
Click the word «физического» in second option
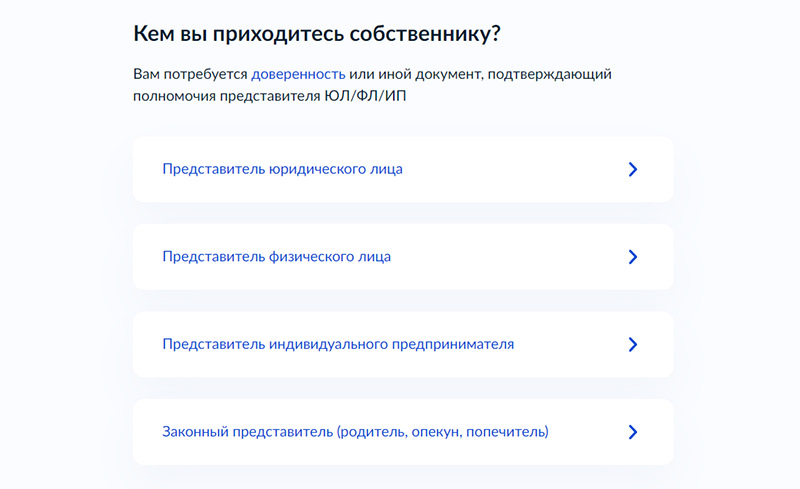[310, 257]
